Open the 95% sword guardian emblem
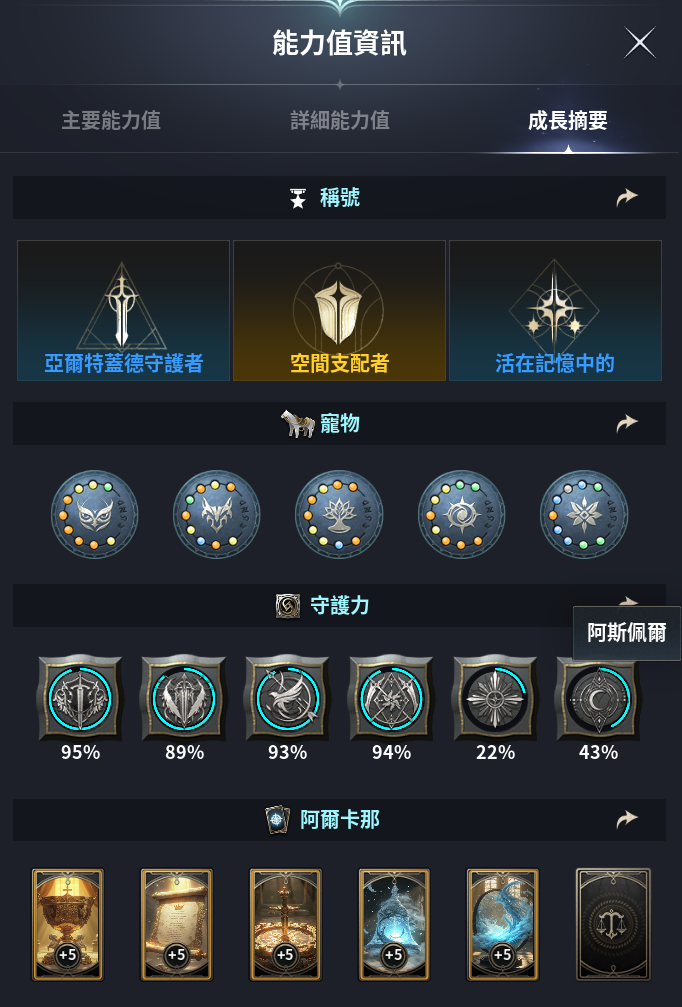 (x=80, y=698)
